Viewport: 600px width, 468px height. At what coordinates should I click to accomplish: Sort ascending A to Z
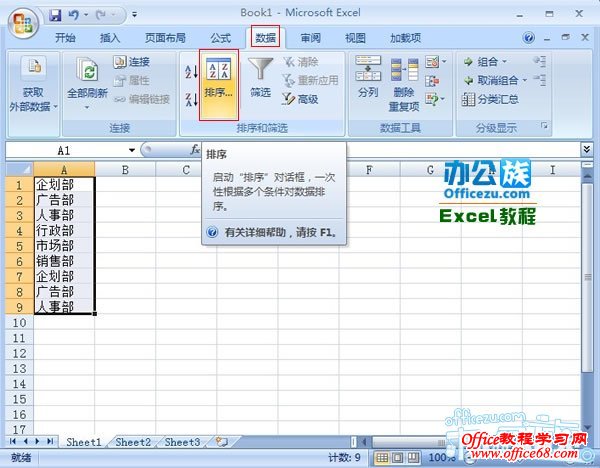(x=191, y=71)
